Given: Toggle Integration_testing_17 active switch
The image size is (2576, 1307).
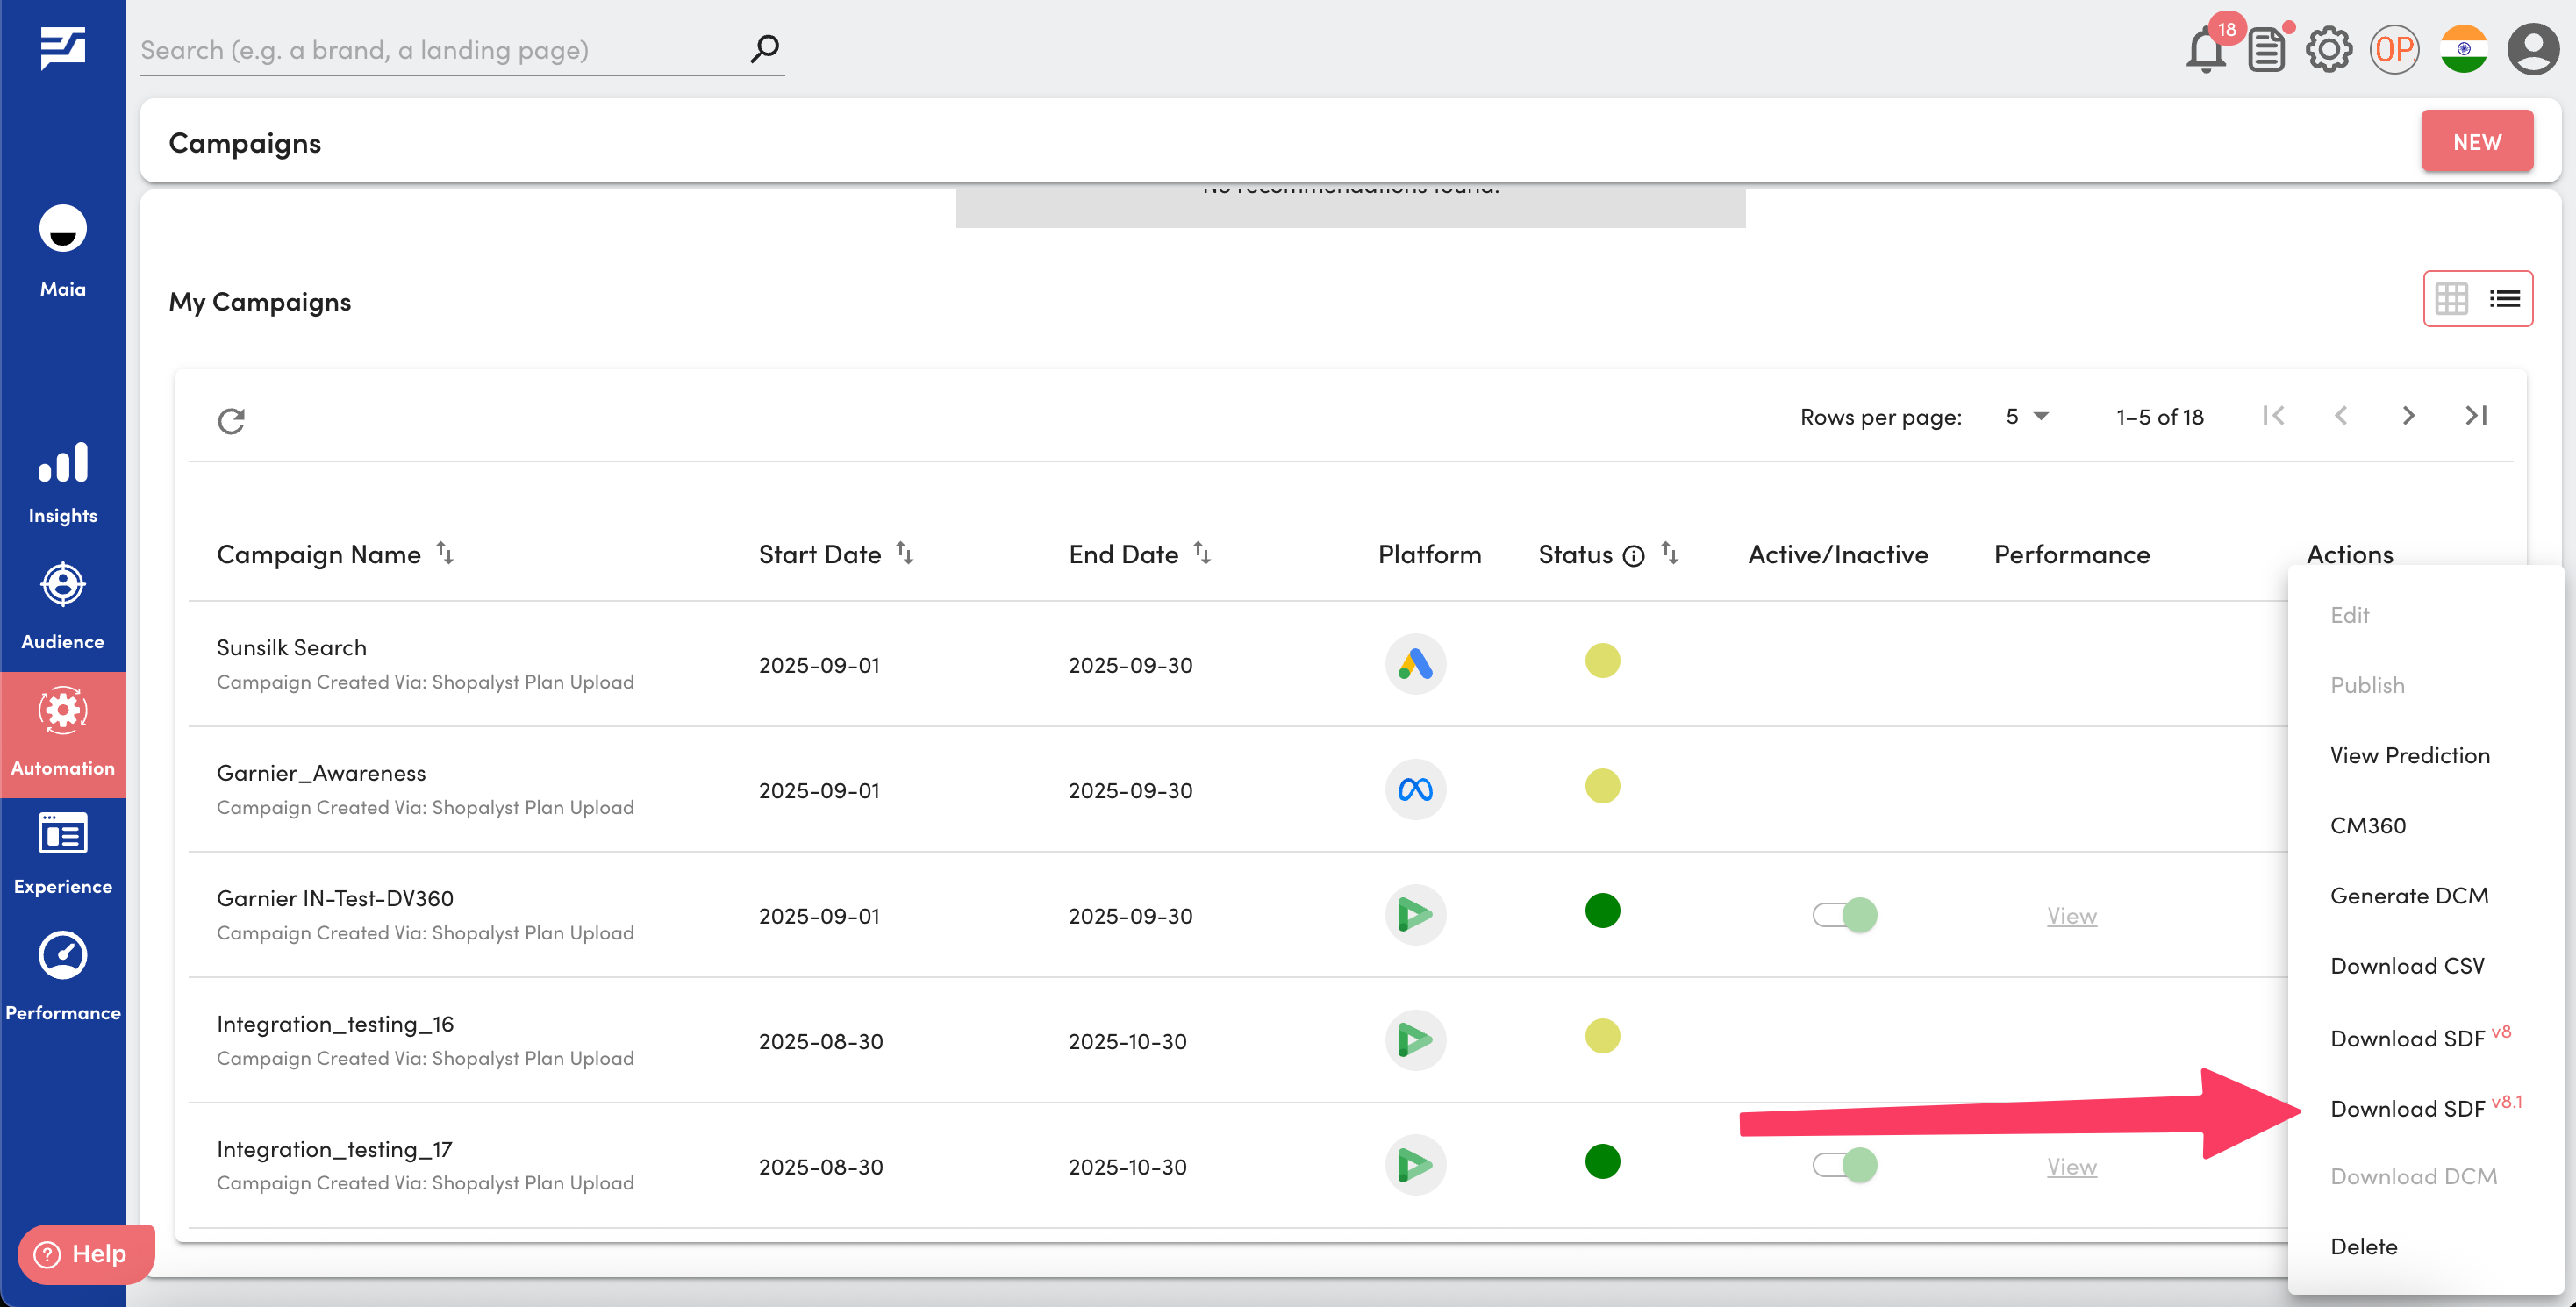Looking at the screenshot, I should point(1844,1165).
